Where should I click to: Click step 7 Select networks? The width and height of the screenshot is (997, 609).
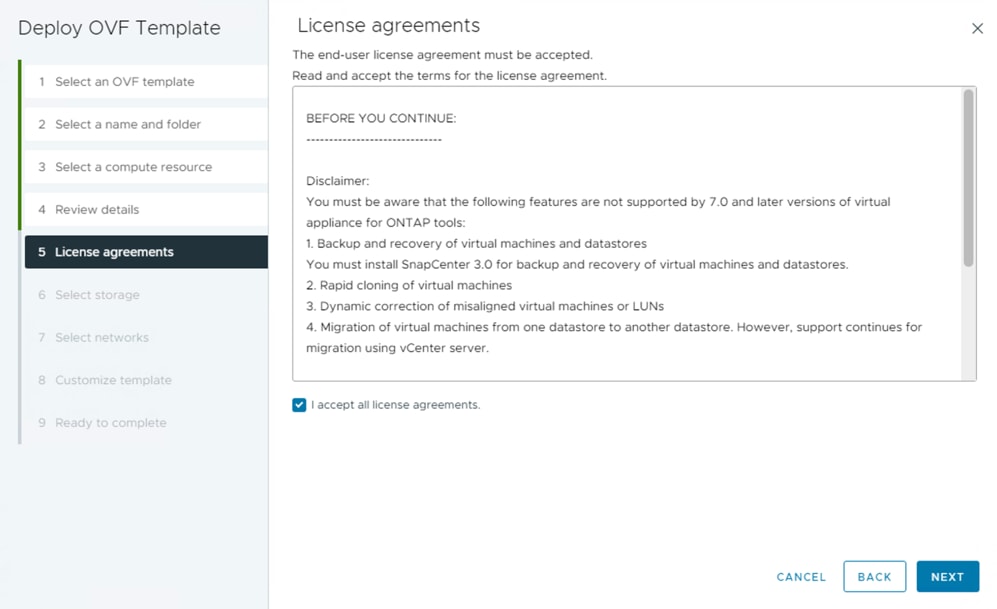pyautogui.click(x=101, y=338)
